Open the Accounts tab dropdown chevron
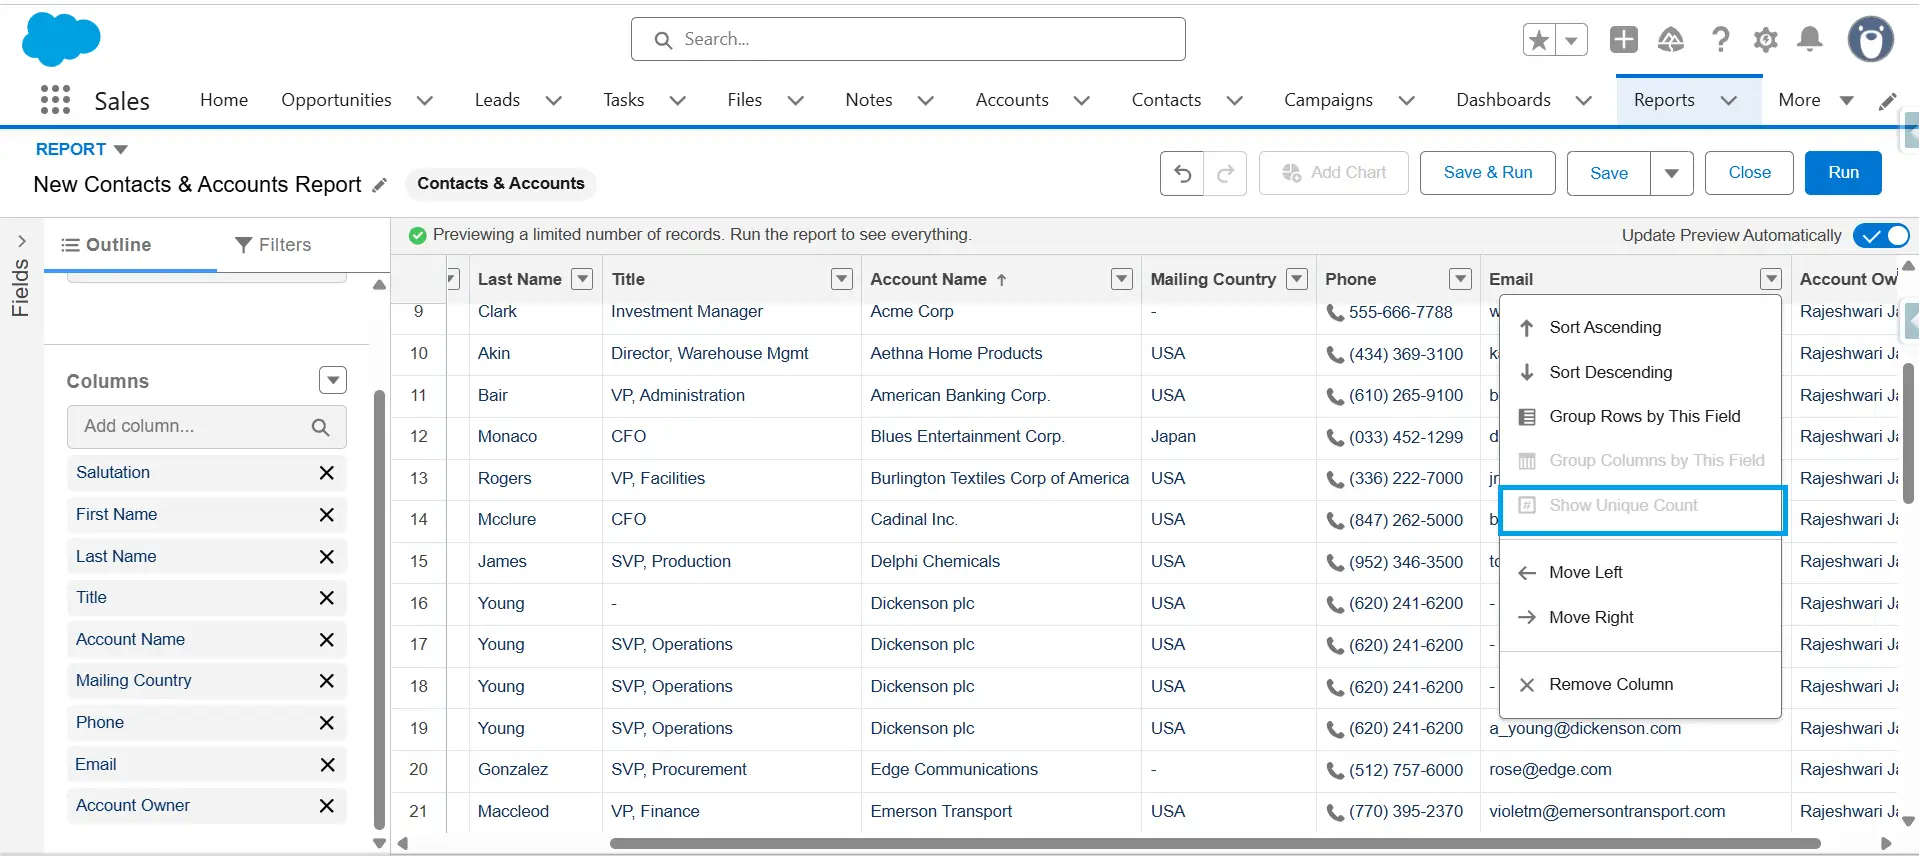The width and height of the screenshot is (1919, 867). point(1081,101)
